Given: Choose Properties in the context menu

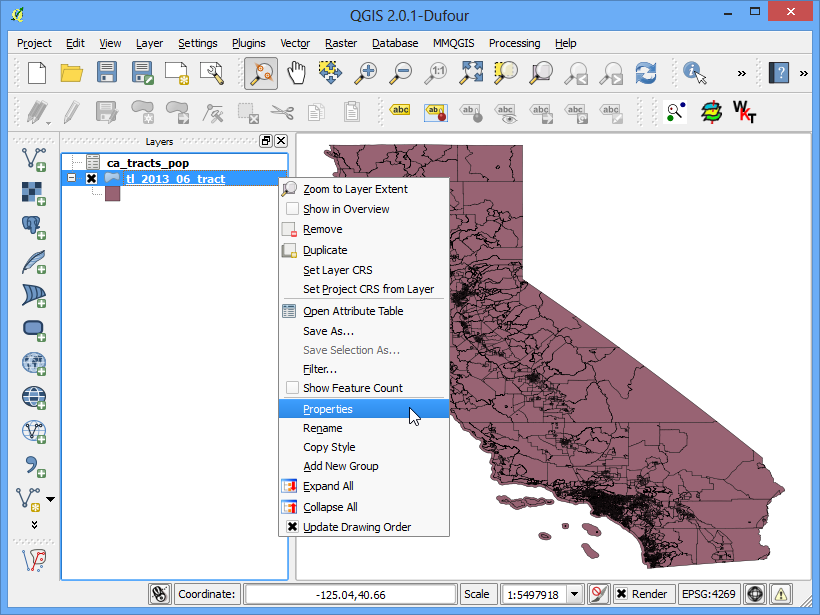Looking at the screenshot, I should click(364, 409).
